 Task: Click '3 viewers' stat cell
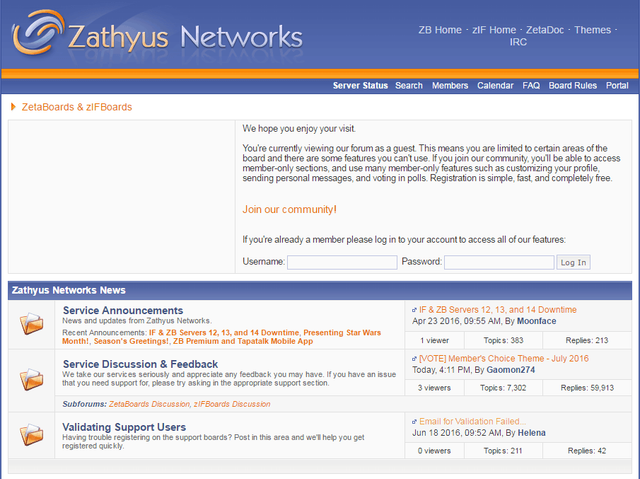coord(434,388)
